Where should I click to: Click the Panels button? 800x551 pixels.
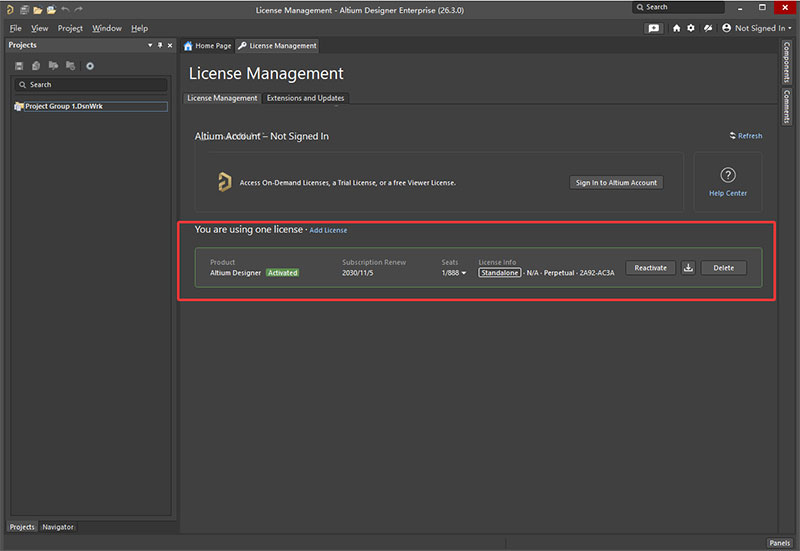(780, 543)
